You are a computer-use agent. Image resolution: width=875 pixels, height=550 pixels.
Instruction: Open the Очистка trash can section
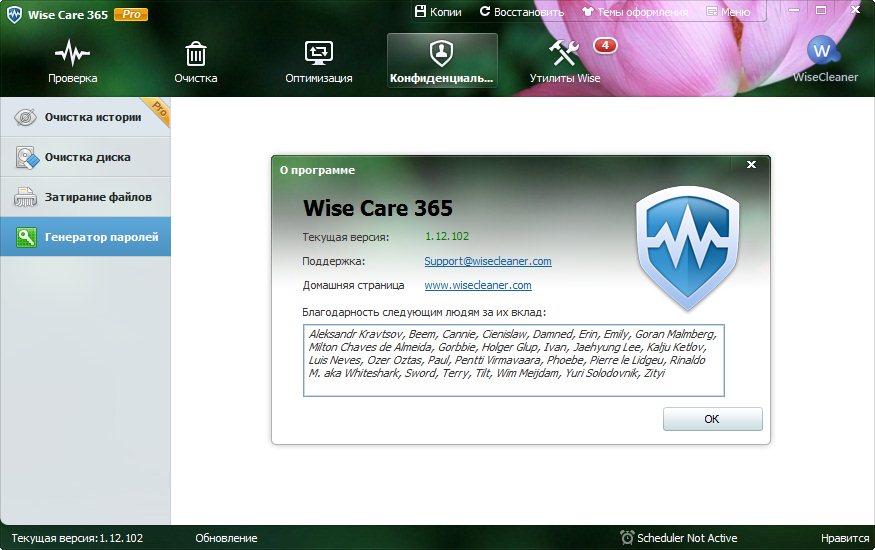[x=196, y=61]
